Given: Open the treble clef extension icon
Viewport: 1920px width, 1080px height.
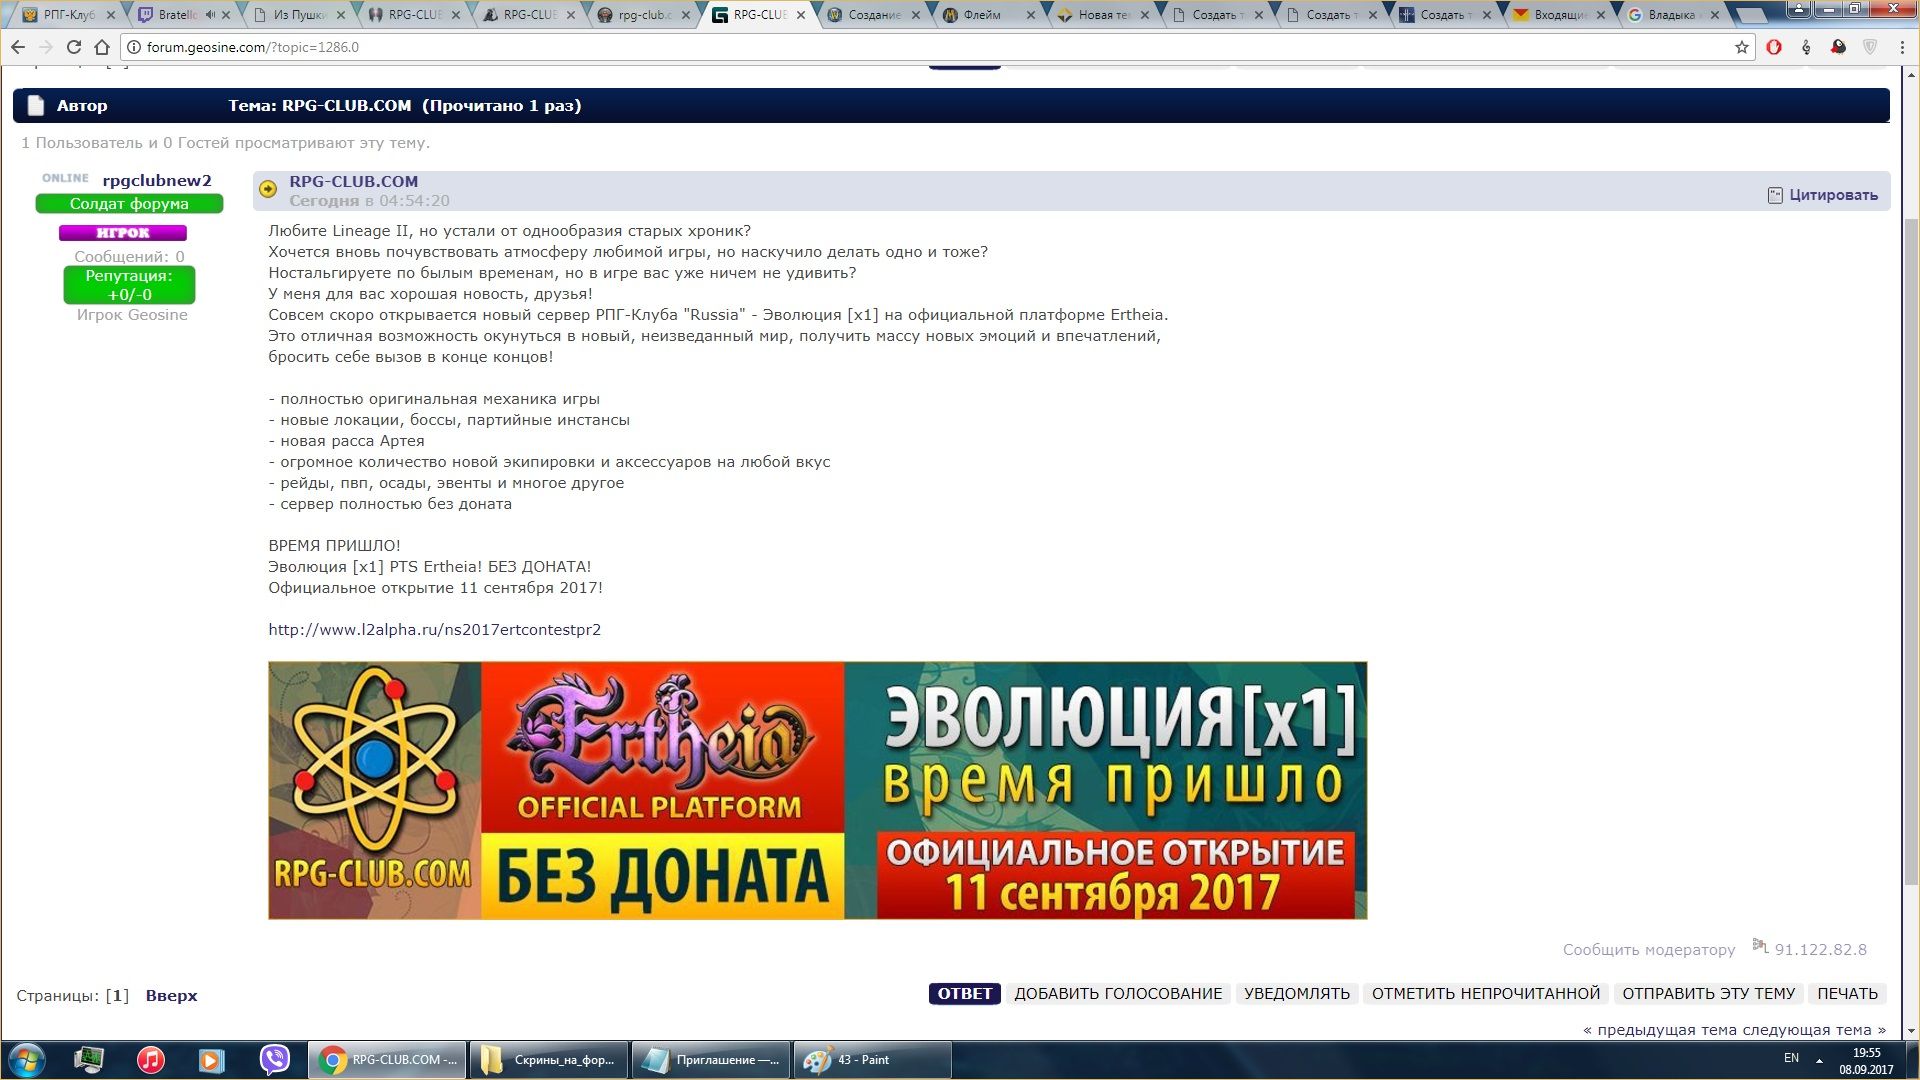Looking at the screenshot, I should point(1806,47).
